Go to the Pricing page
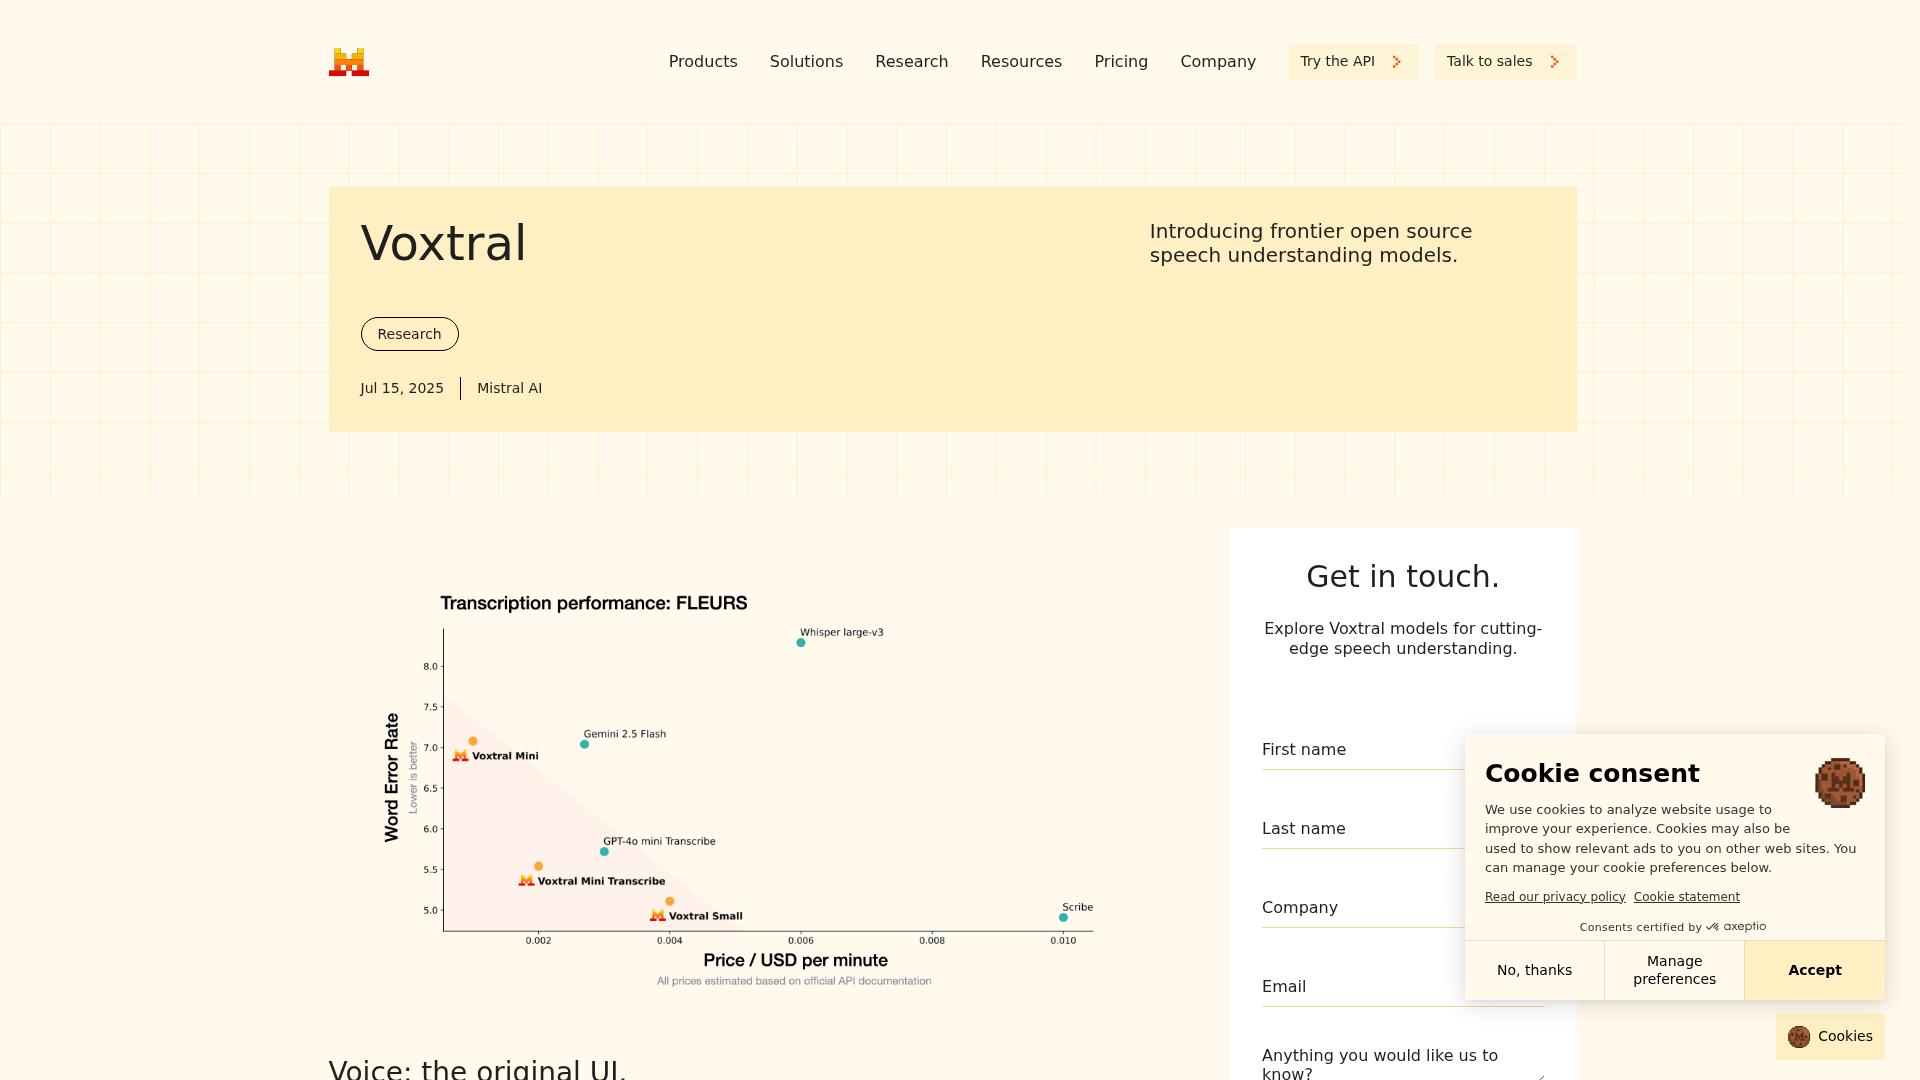The width and height of the screenshot is (1920, 1080). (1121, 62)
